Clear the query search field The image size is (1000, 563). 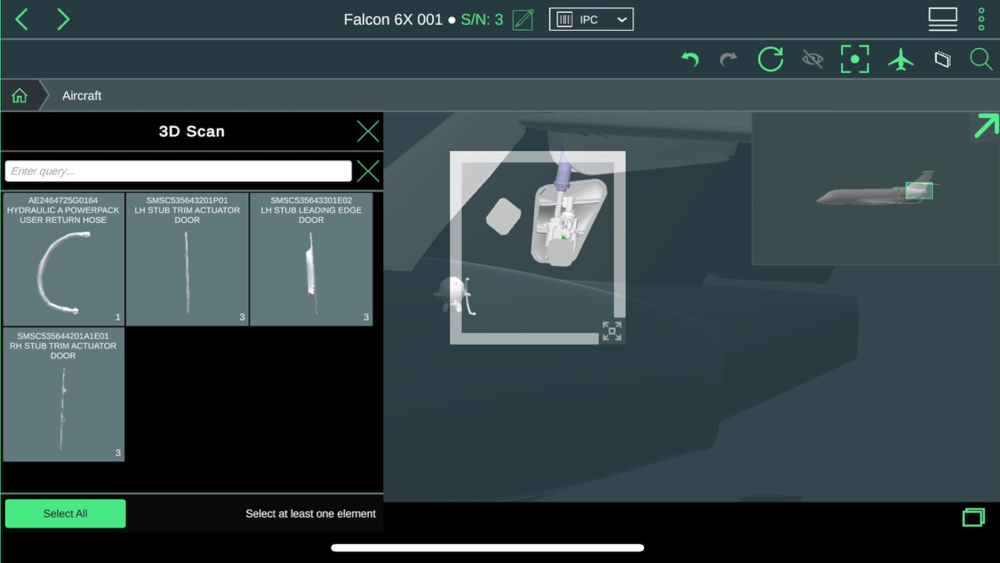[368, 171]
